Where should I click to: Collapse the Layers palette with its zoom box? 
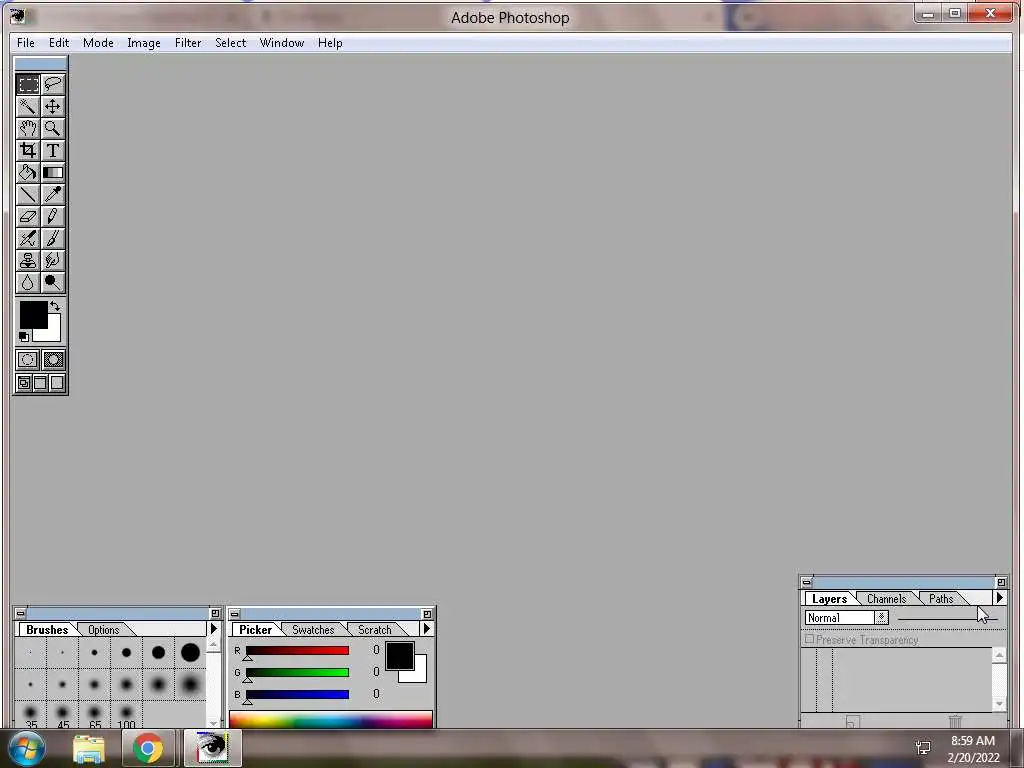coord(1001,582)
